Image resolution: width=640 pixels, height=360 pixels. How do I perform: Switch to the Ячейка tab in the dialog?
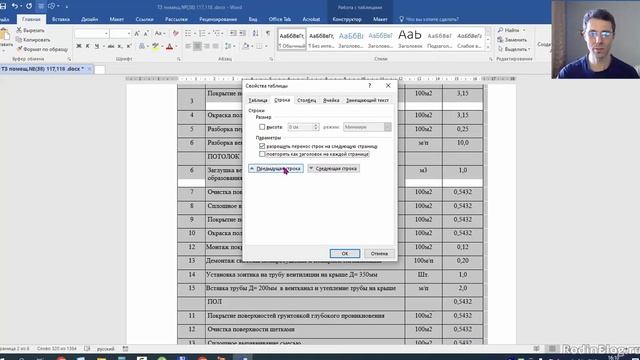pyautogui.click(x=331, y=100)
